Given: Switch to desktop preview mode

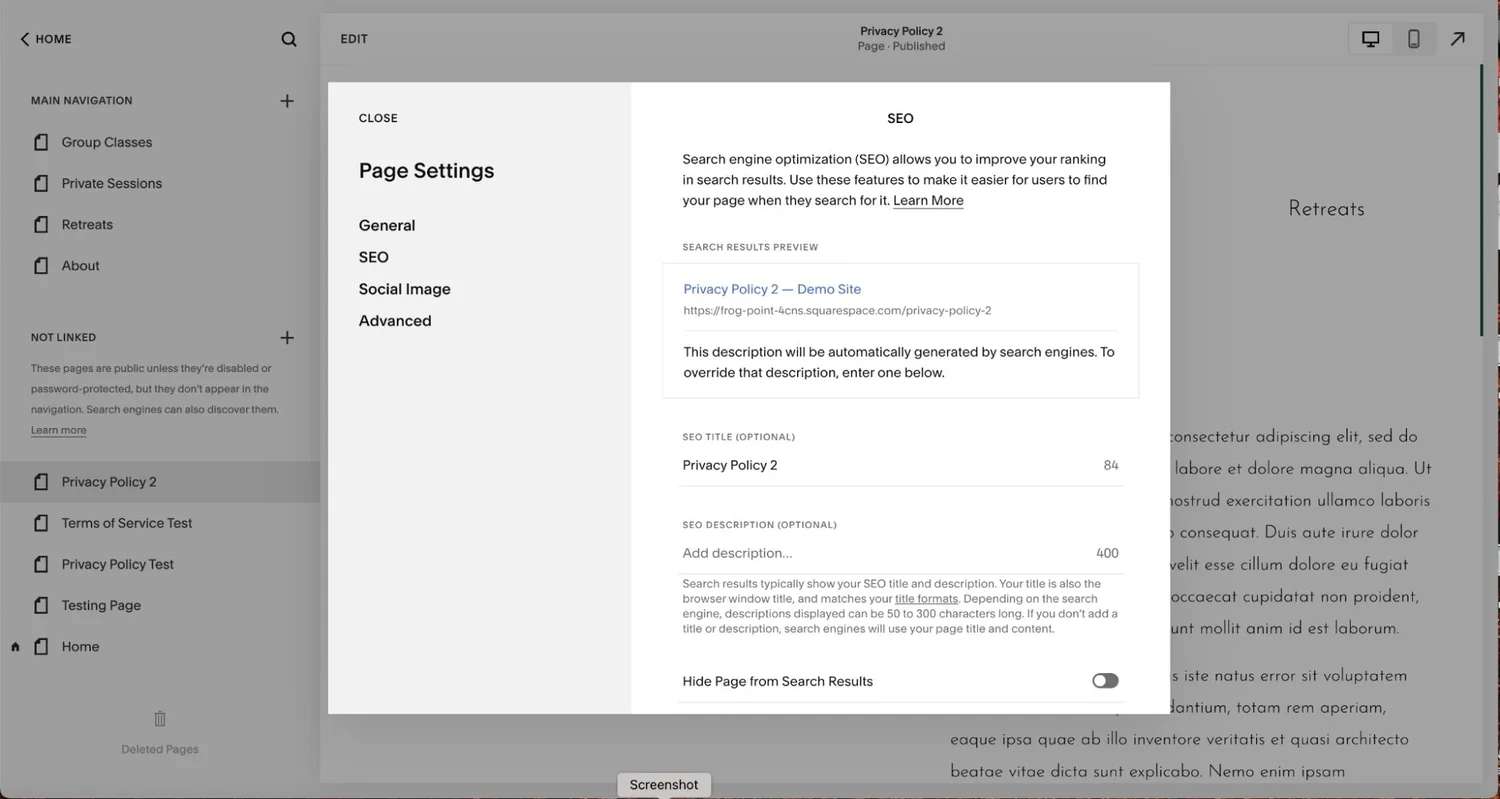Looking at the screenshot, I should (x=1369, y=38).
